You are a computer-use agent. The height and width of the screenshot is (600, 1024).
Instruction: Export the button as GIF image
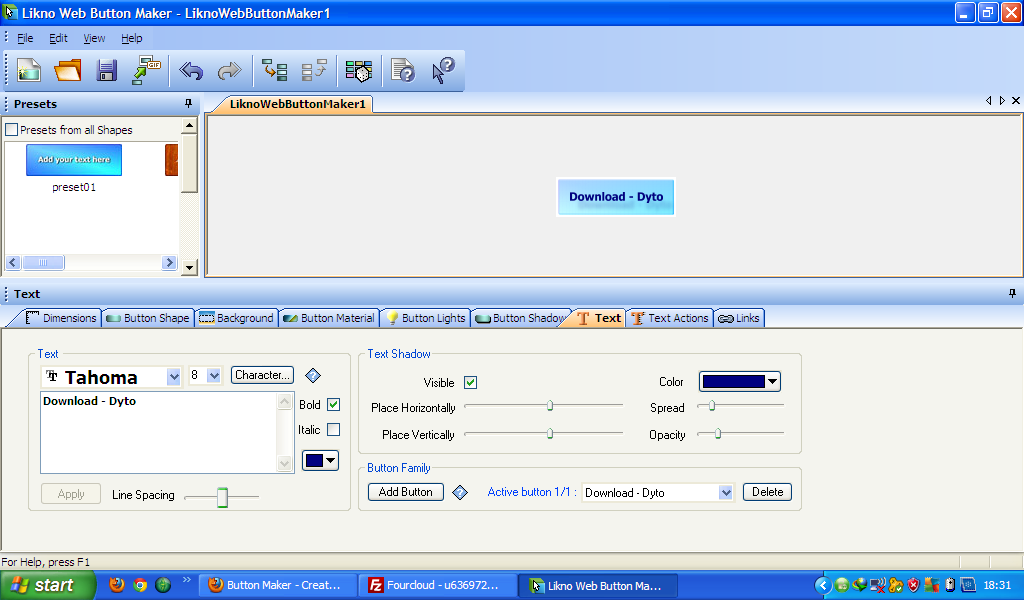pyautogui.click(x=147, y=70)
